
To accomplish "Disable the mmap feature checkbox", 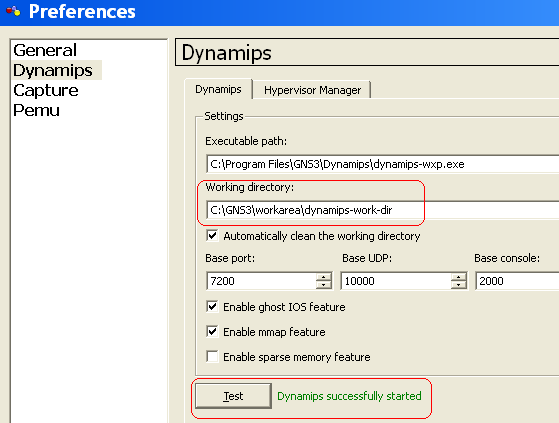I will [212, 331].
